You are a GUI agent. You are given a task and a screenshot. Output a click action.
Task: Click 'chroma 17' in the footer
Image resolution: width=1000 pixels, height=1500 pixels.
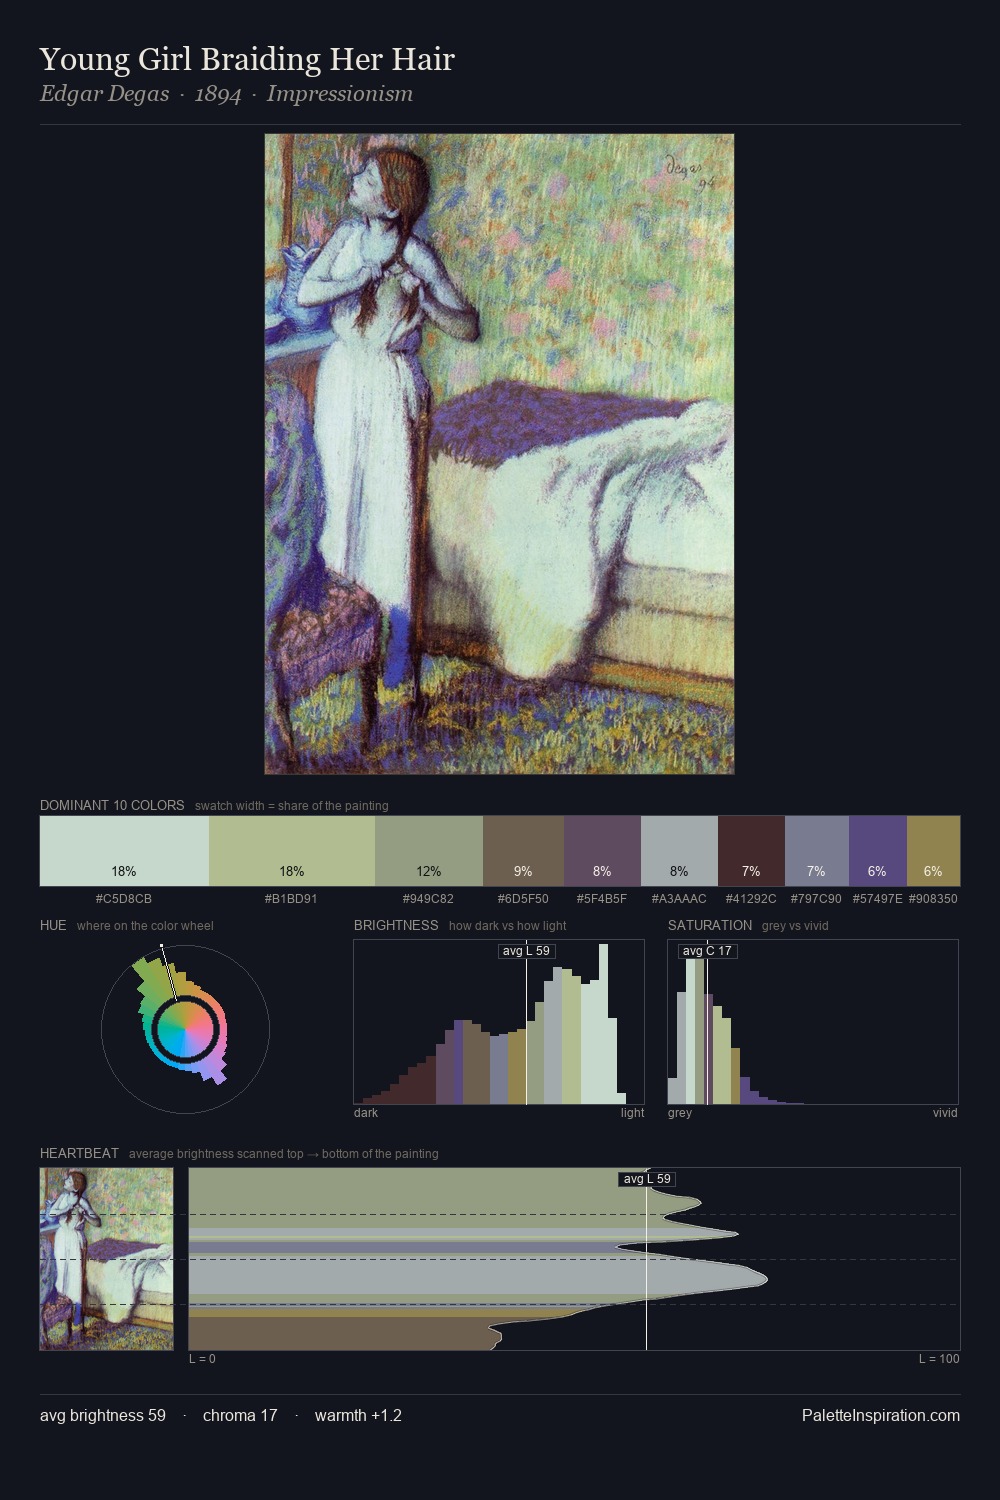[x=240, y=1415]
